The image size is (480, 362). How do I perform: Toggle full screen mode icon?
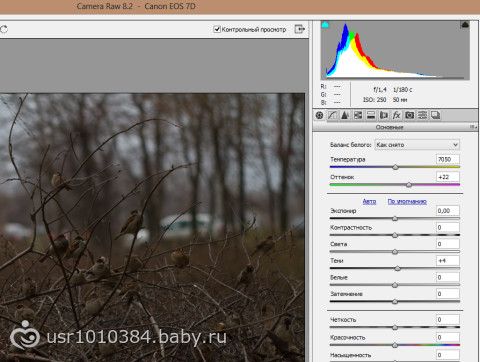click(x=300, y=29)
